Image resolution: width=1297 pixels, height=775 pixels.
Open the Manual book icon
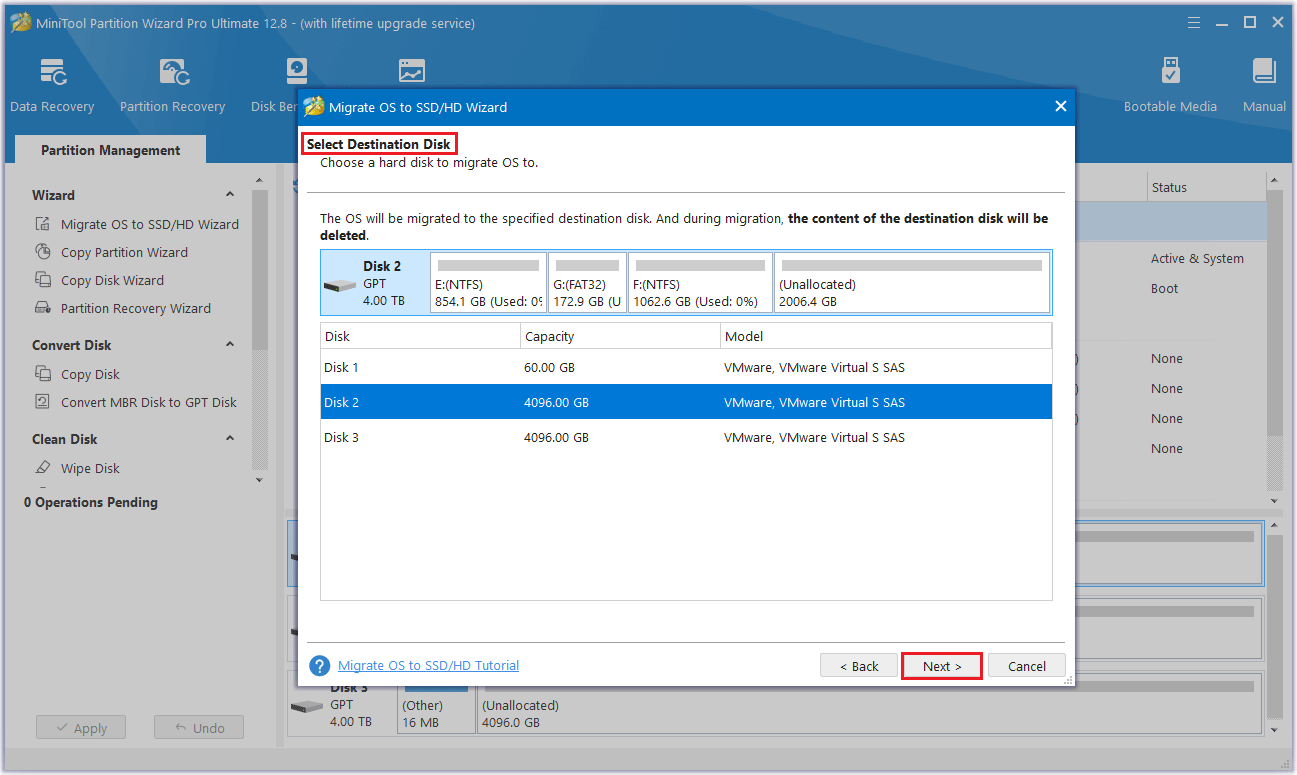point(1264,72)
